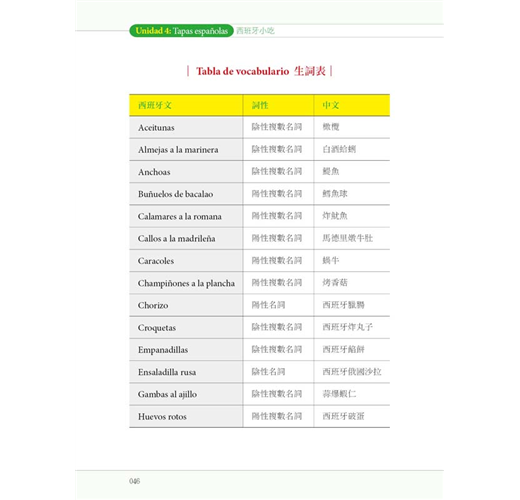Click the Anchoas table cell

186,172
